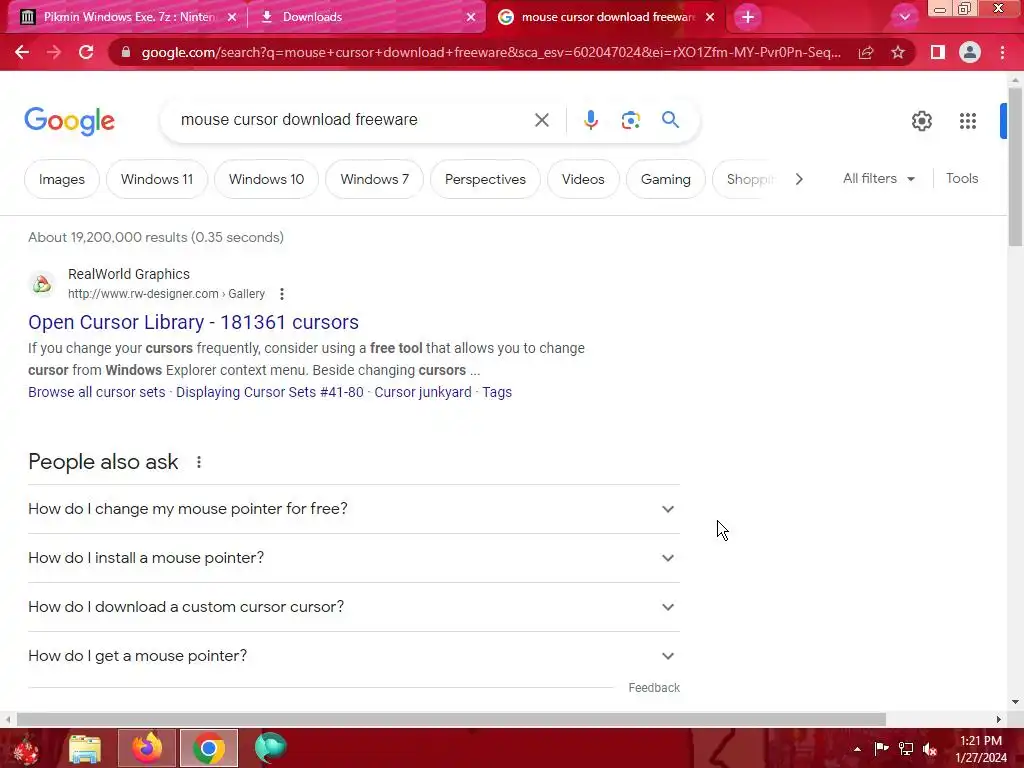This screenshot has width=1024, height=768.
Task: Expand 'How do I get a mouse pointer?'
Action: coord(354,656)
